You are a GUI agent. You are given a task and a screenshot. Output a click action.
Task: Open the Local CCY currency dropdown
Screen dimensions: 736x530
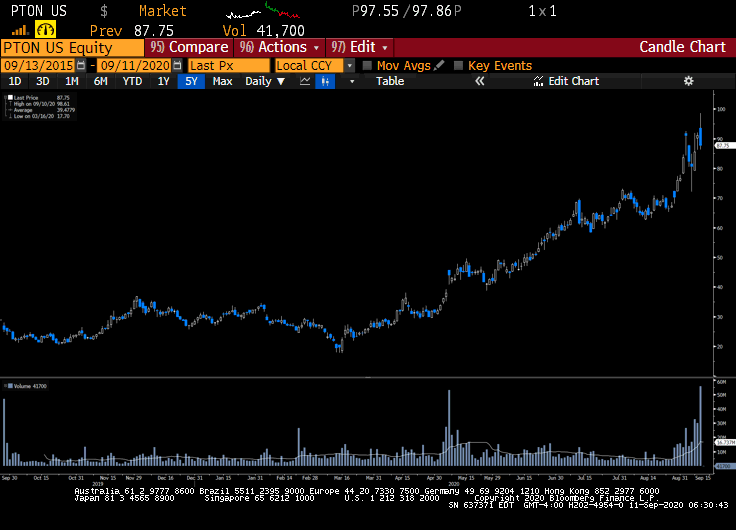tap(349, 66)
